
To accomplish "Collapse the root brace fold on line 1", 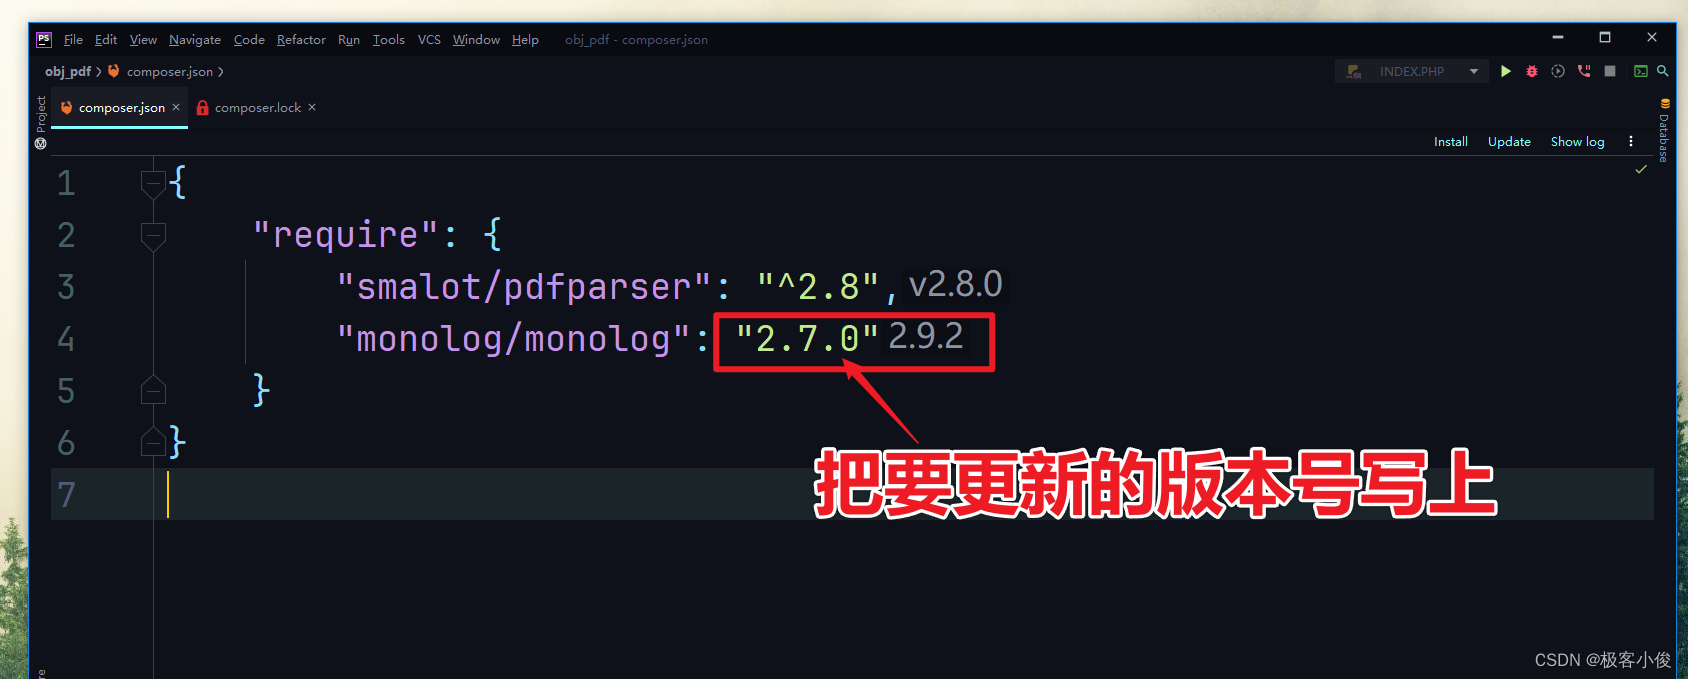I will coord(153,184).
